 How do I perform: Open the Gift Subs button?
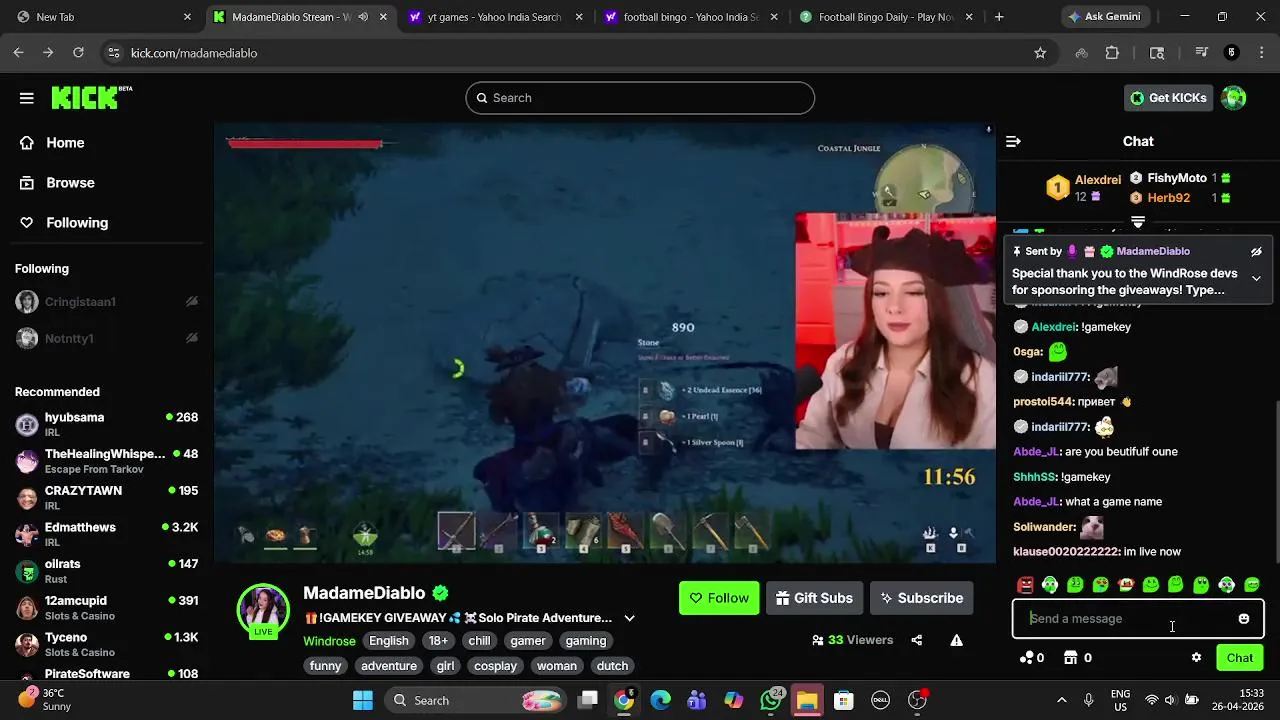[x=814, y=598]
